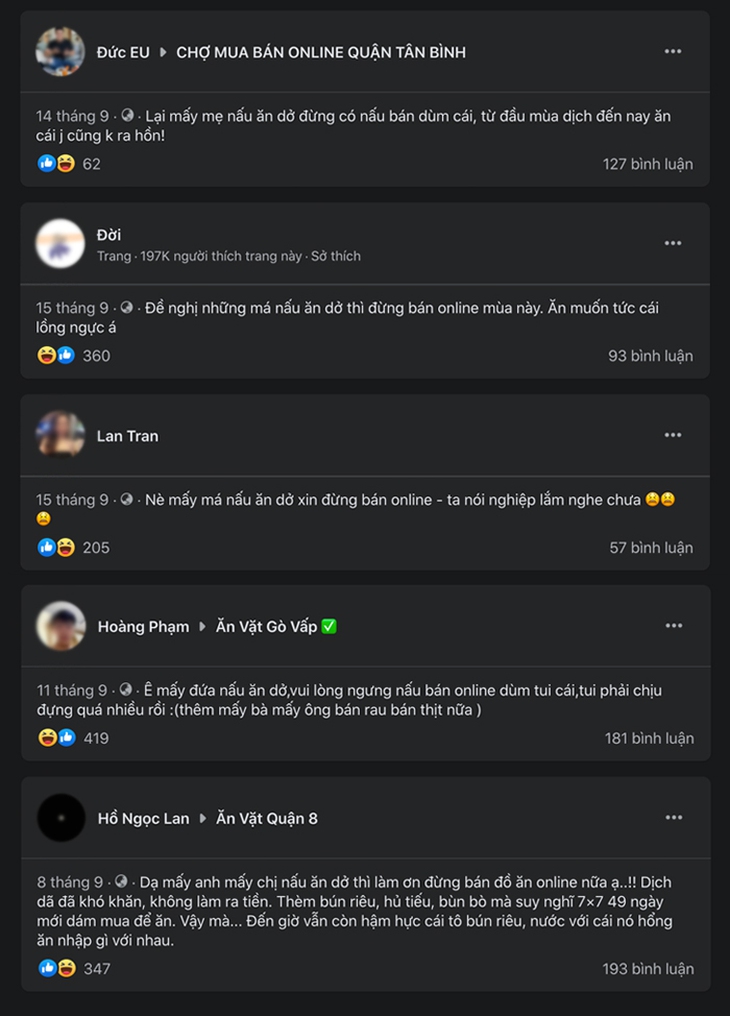This screenshot has height=1016, width=730.
Task: View reaction icons with 62 reactions
Action: click(x=56, y=164)
